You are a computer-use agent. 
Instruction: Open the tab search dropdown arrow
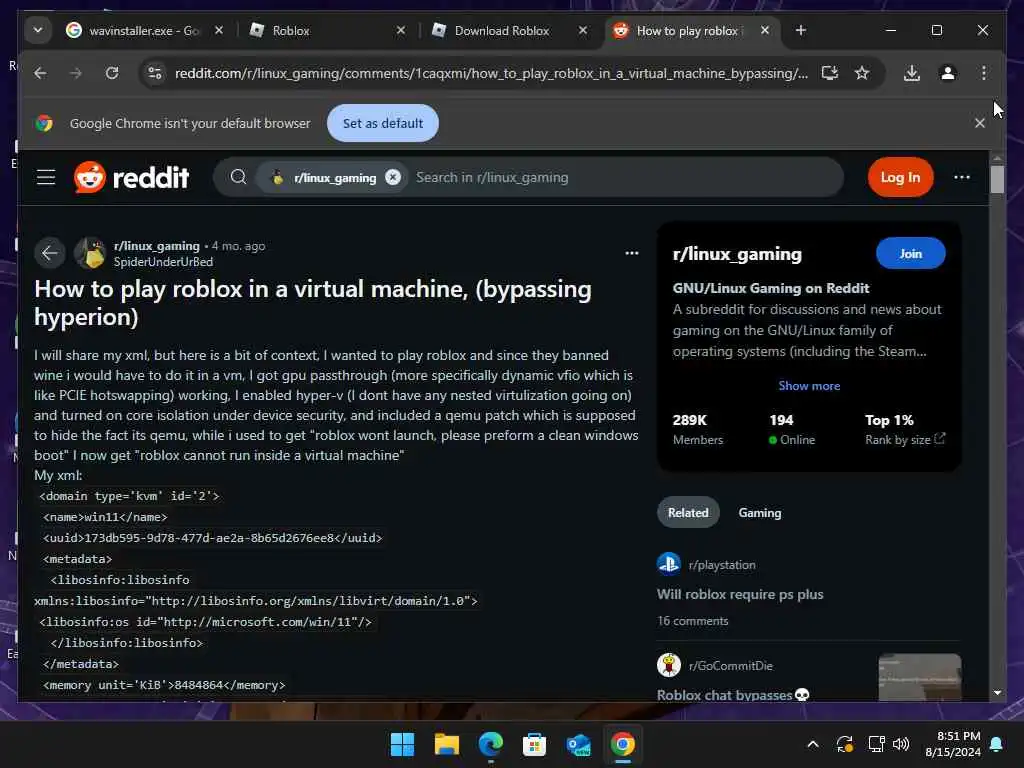coord(38,30)
